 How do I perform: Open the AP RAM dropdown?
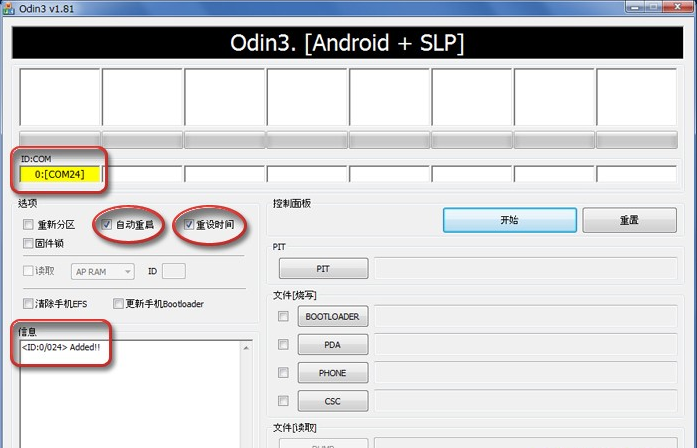(x=103, y=272)
